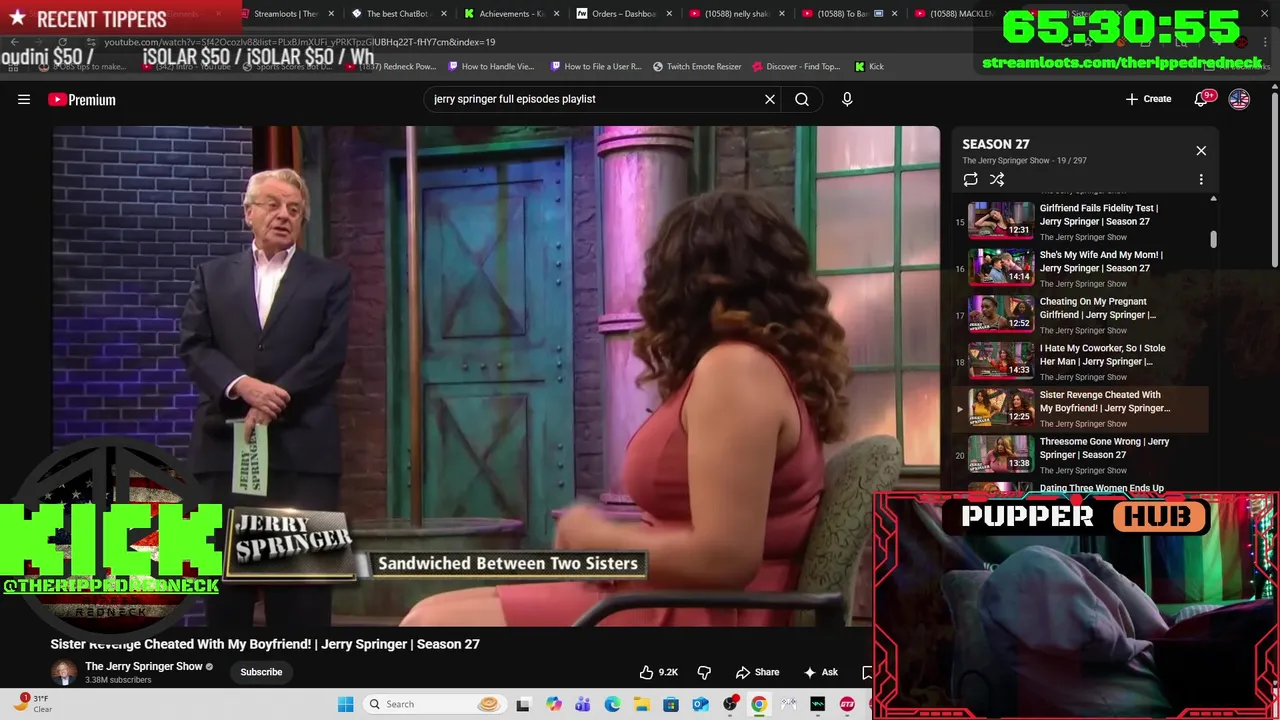
Task: Close the Streamloots tab
Action: pyautogui.click(x=331, y=14)
